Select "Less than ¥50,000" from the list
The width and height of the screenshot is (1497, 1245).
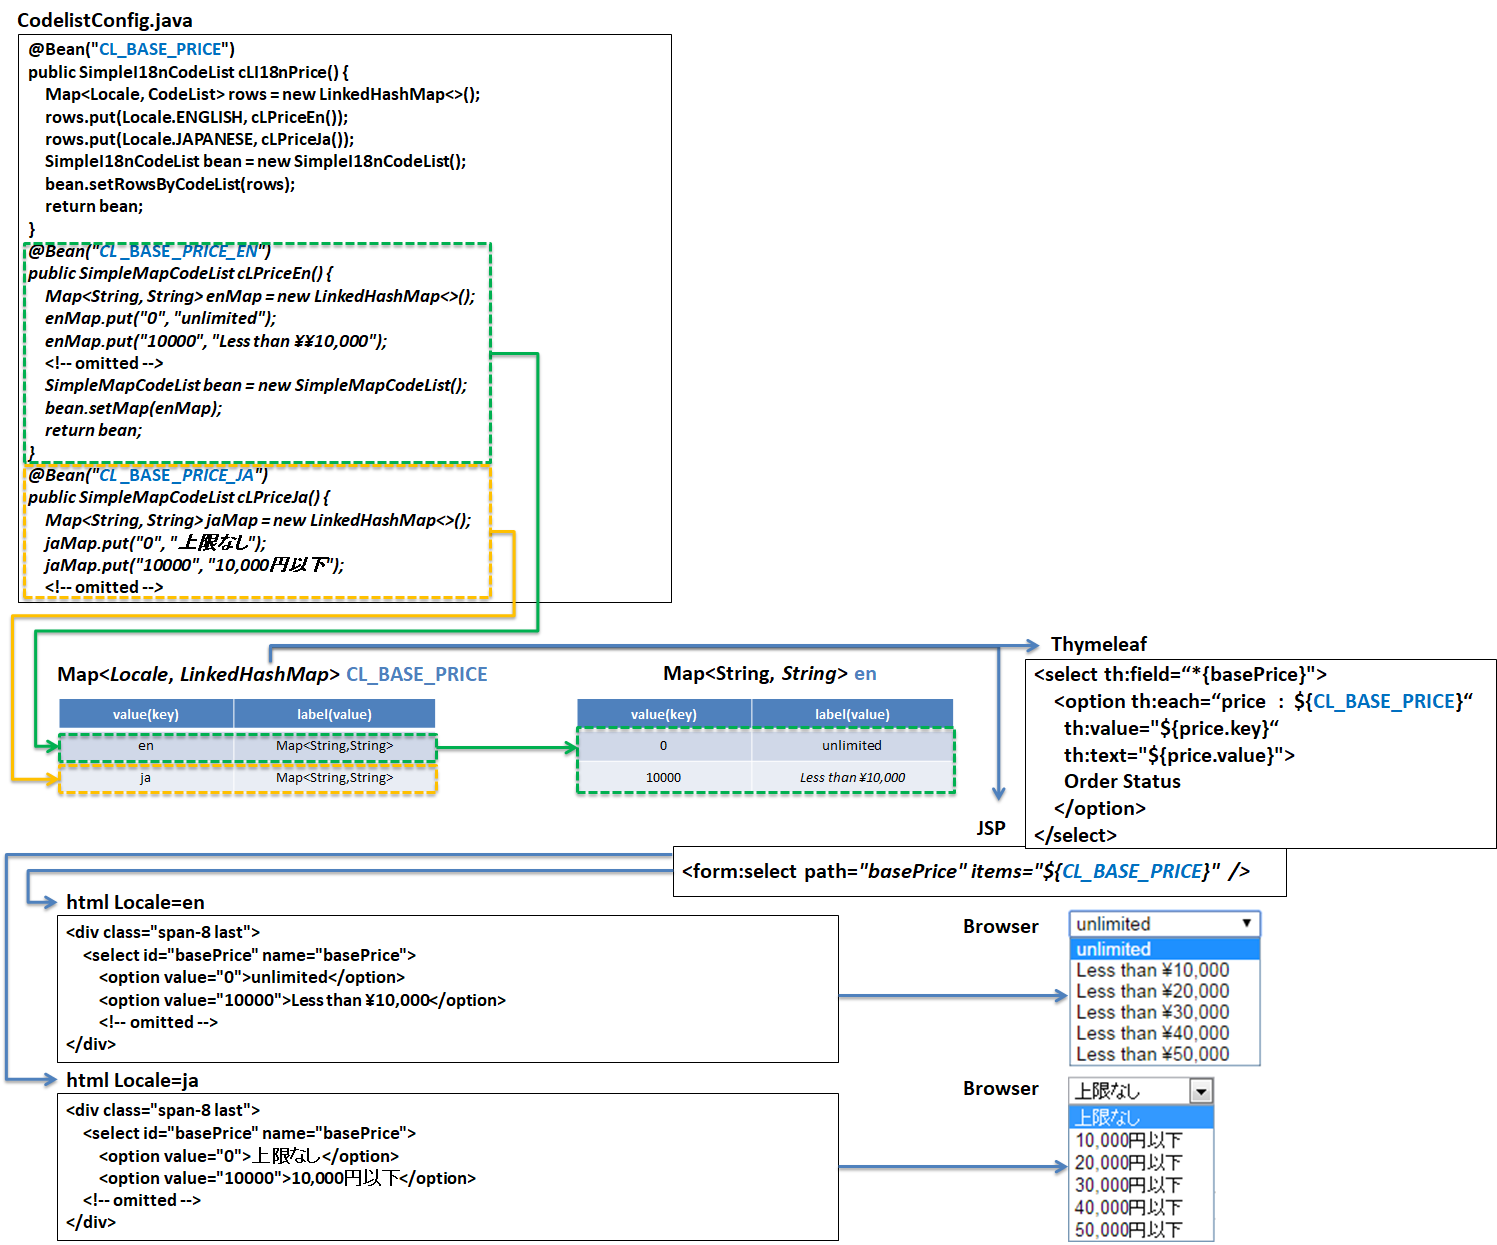(x=1153, y=1054)
